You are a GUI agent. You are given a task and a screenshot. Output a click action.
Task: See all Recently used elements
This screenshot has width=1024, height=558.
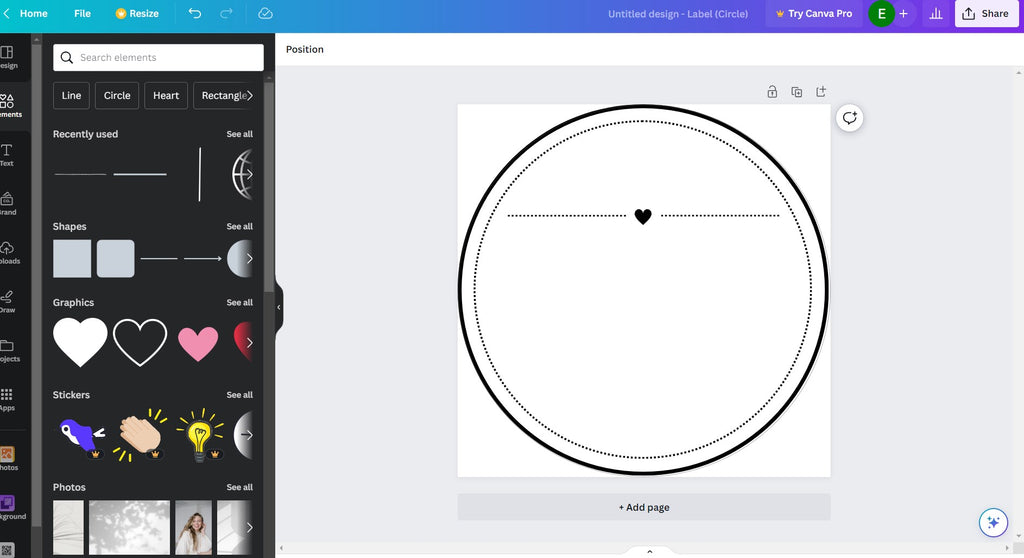coord(240,134)
